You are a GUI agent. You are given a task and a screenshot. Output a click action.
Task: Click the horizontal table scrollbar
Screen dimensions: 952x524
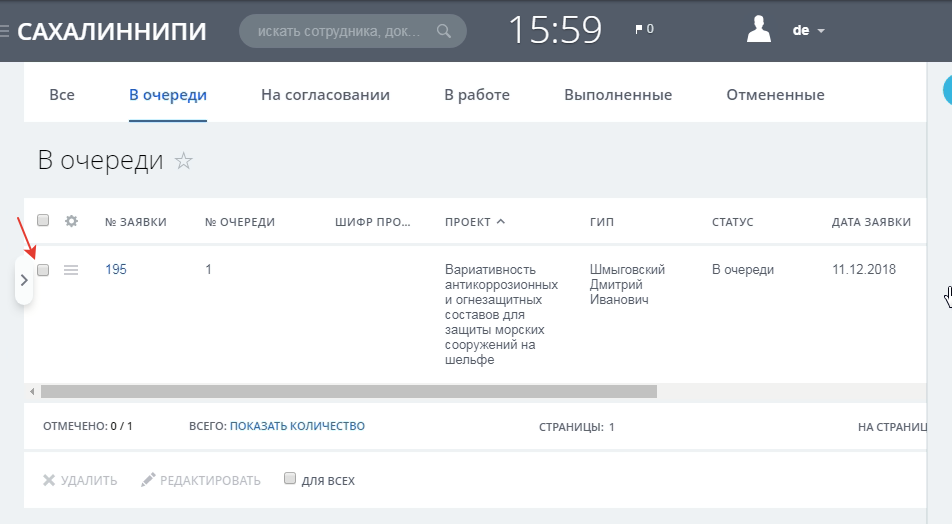click(348, 392)
